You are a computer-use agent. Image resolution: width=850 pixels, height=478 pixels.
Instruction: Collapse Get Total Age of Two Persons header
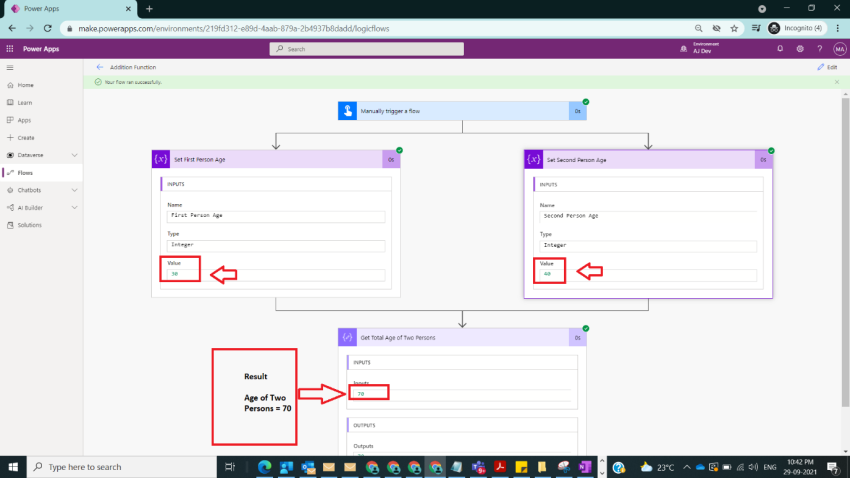[462, 338]
